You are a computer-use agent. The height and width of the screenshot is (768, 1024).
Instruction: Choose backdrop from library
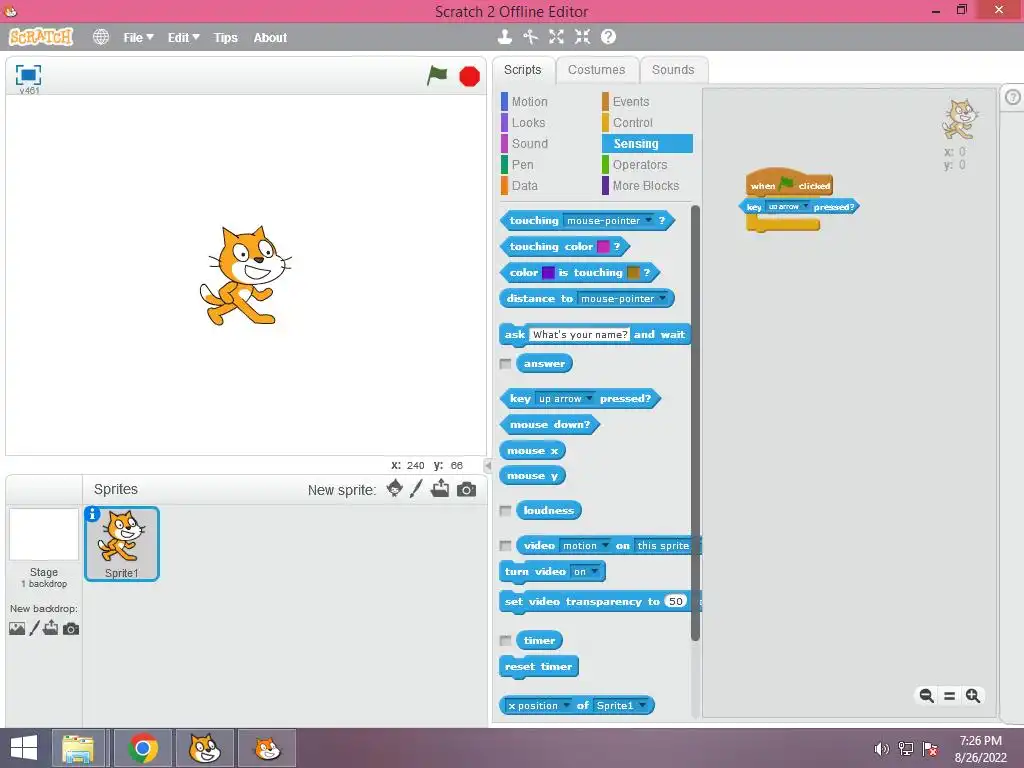pos(17,629)
